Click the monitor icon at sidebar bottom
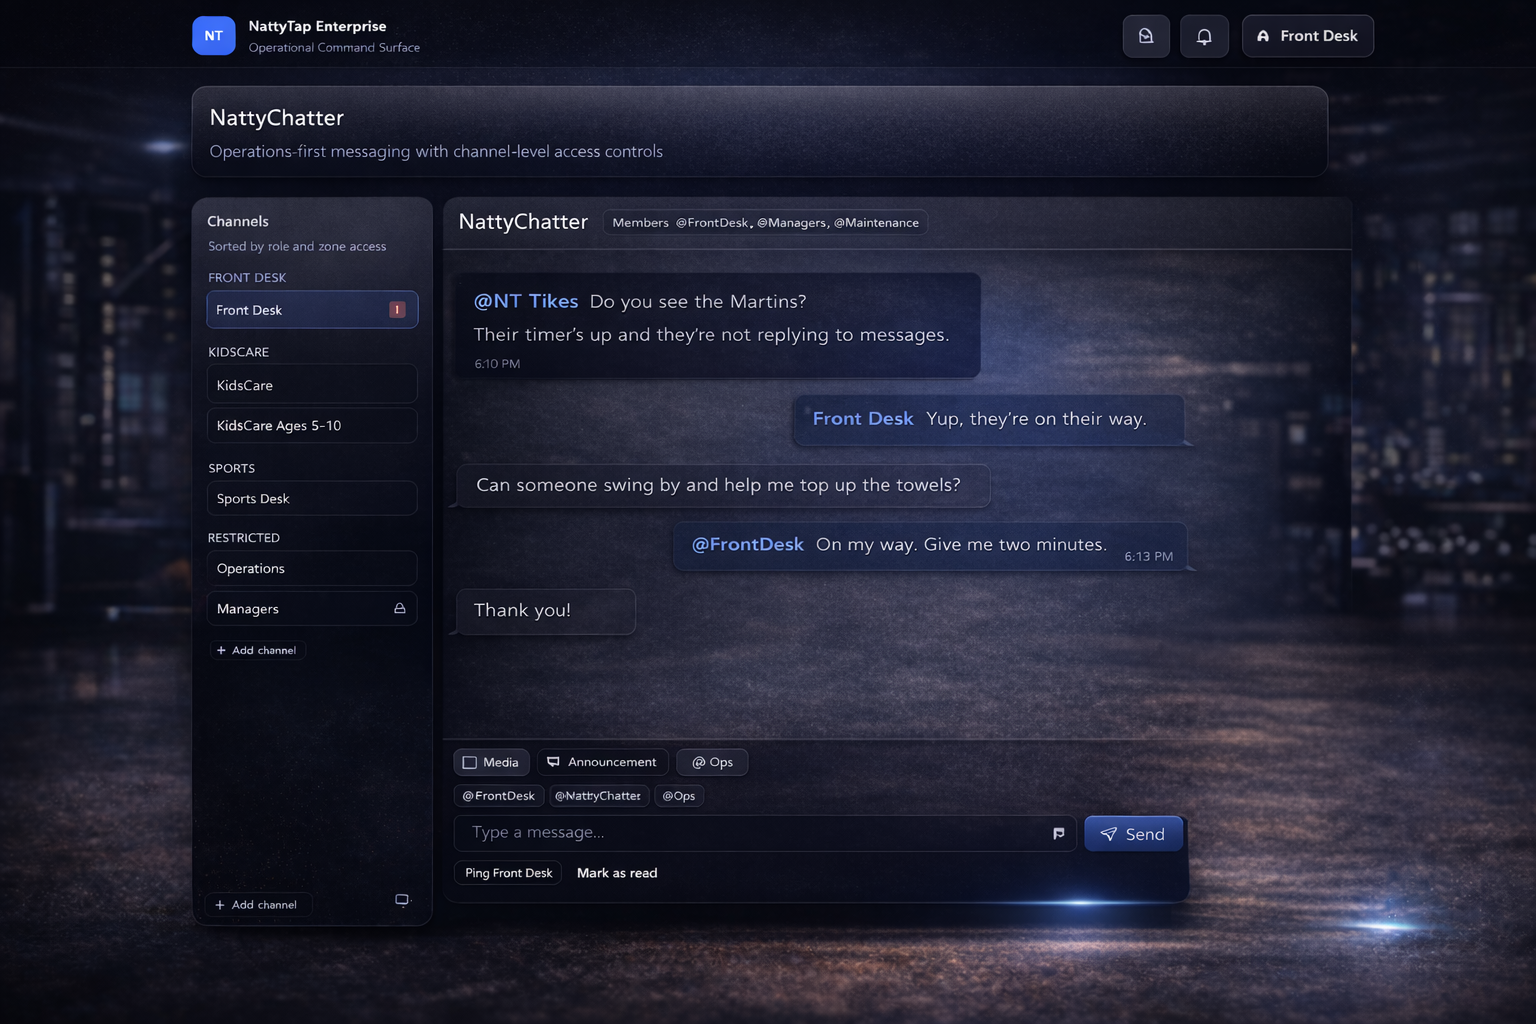The height and width of the screenshot is (1024, 1536). [x=402, y=900]
